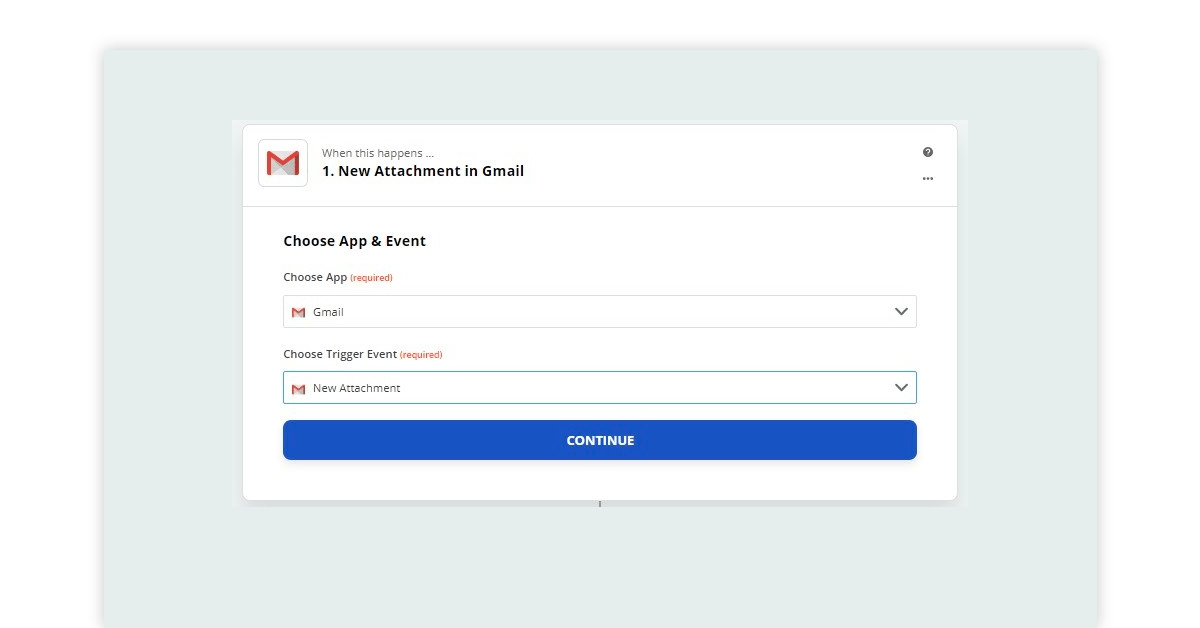This screenshot has width=1200, height=628.
Task: Click the blue CONTINUE button
Action: click(600, 440)
